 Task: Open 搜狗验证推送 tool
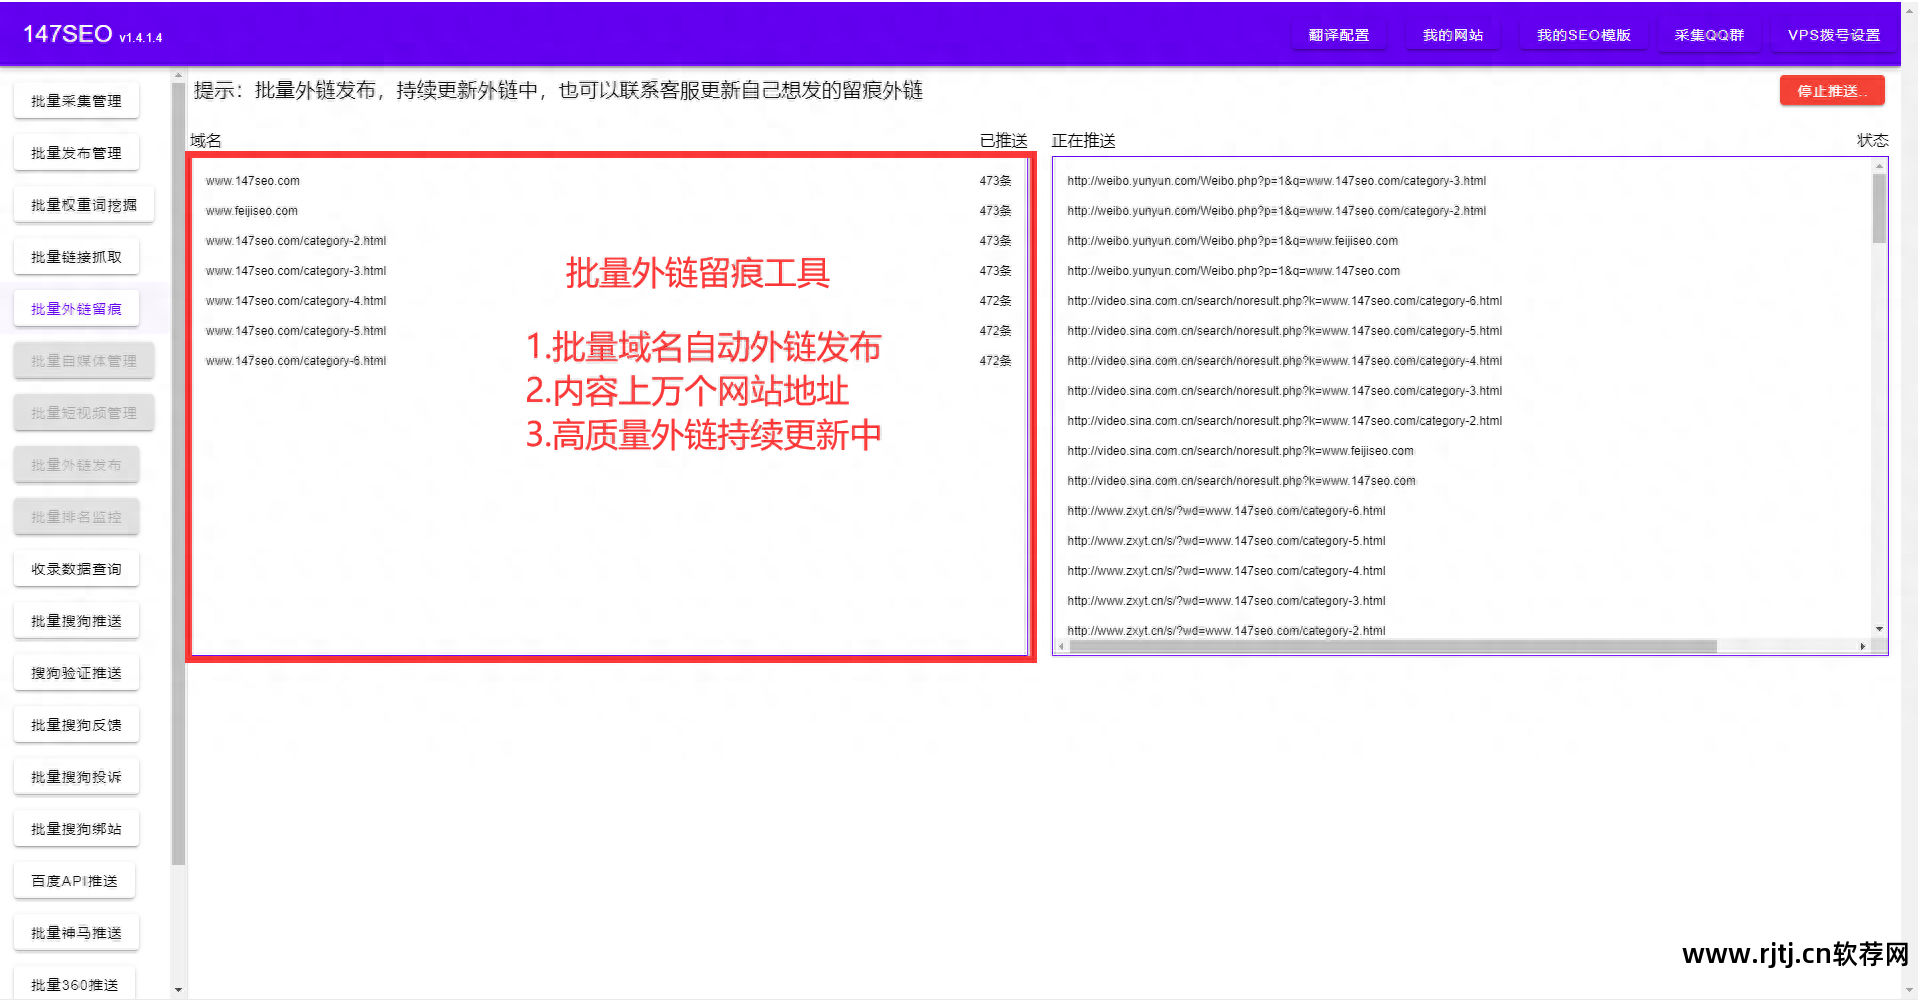click(76, 672)
